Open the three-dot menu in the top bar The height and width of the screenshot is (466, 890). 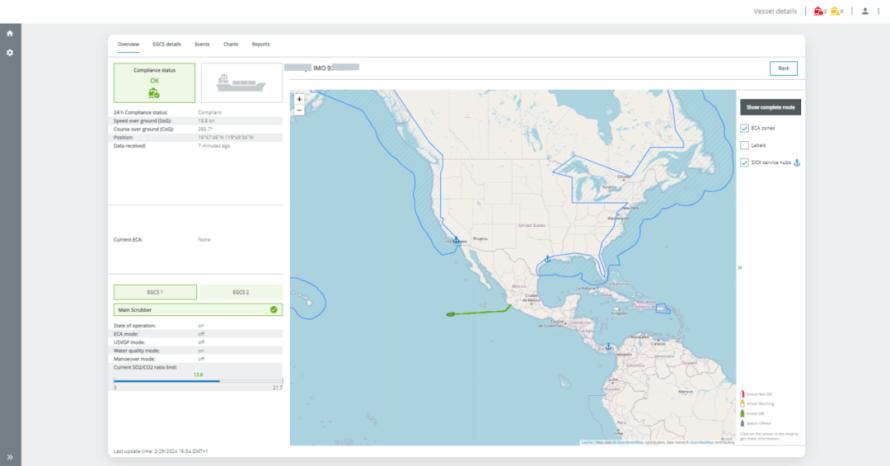click(x=878, y=11)
